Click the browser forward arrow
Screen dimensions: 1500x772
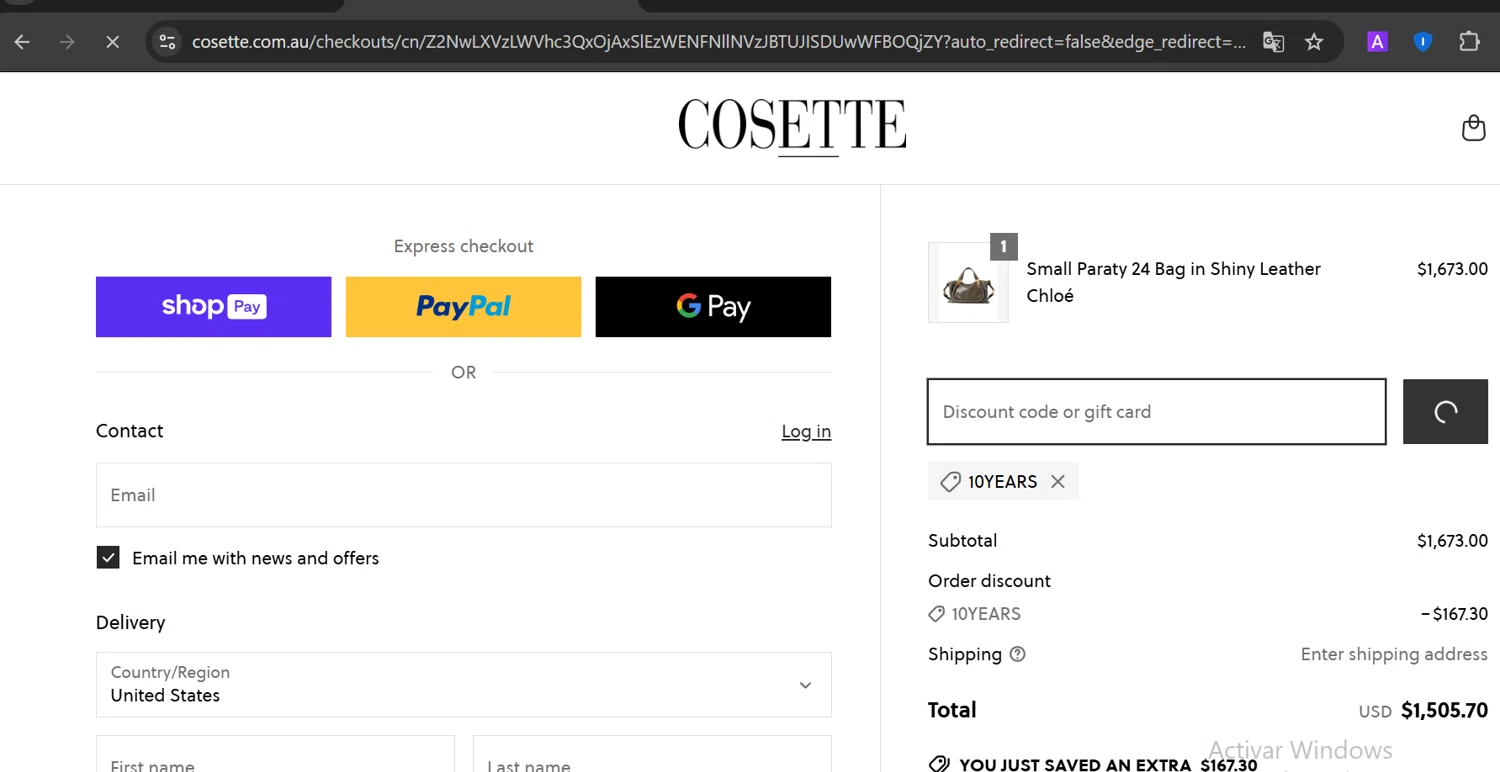(x=67, y=42)
